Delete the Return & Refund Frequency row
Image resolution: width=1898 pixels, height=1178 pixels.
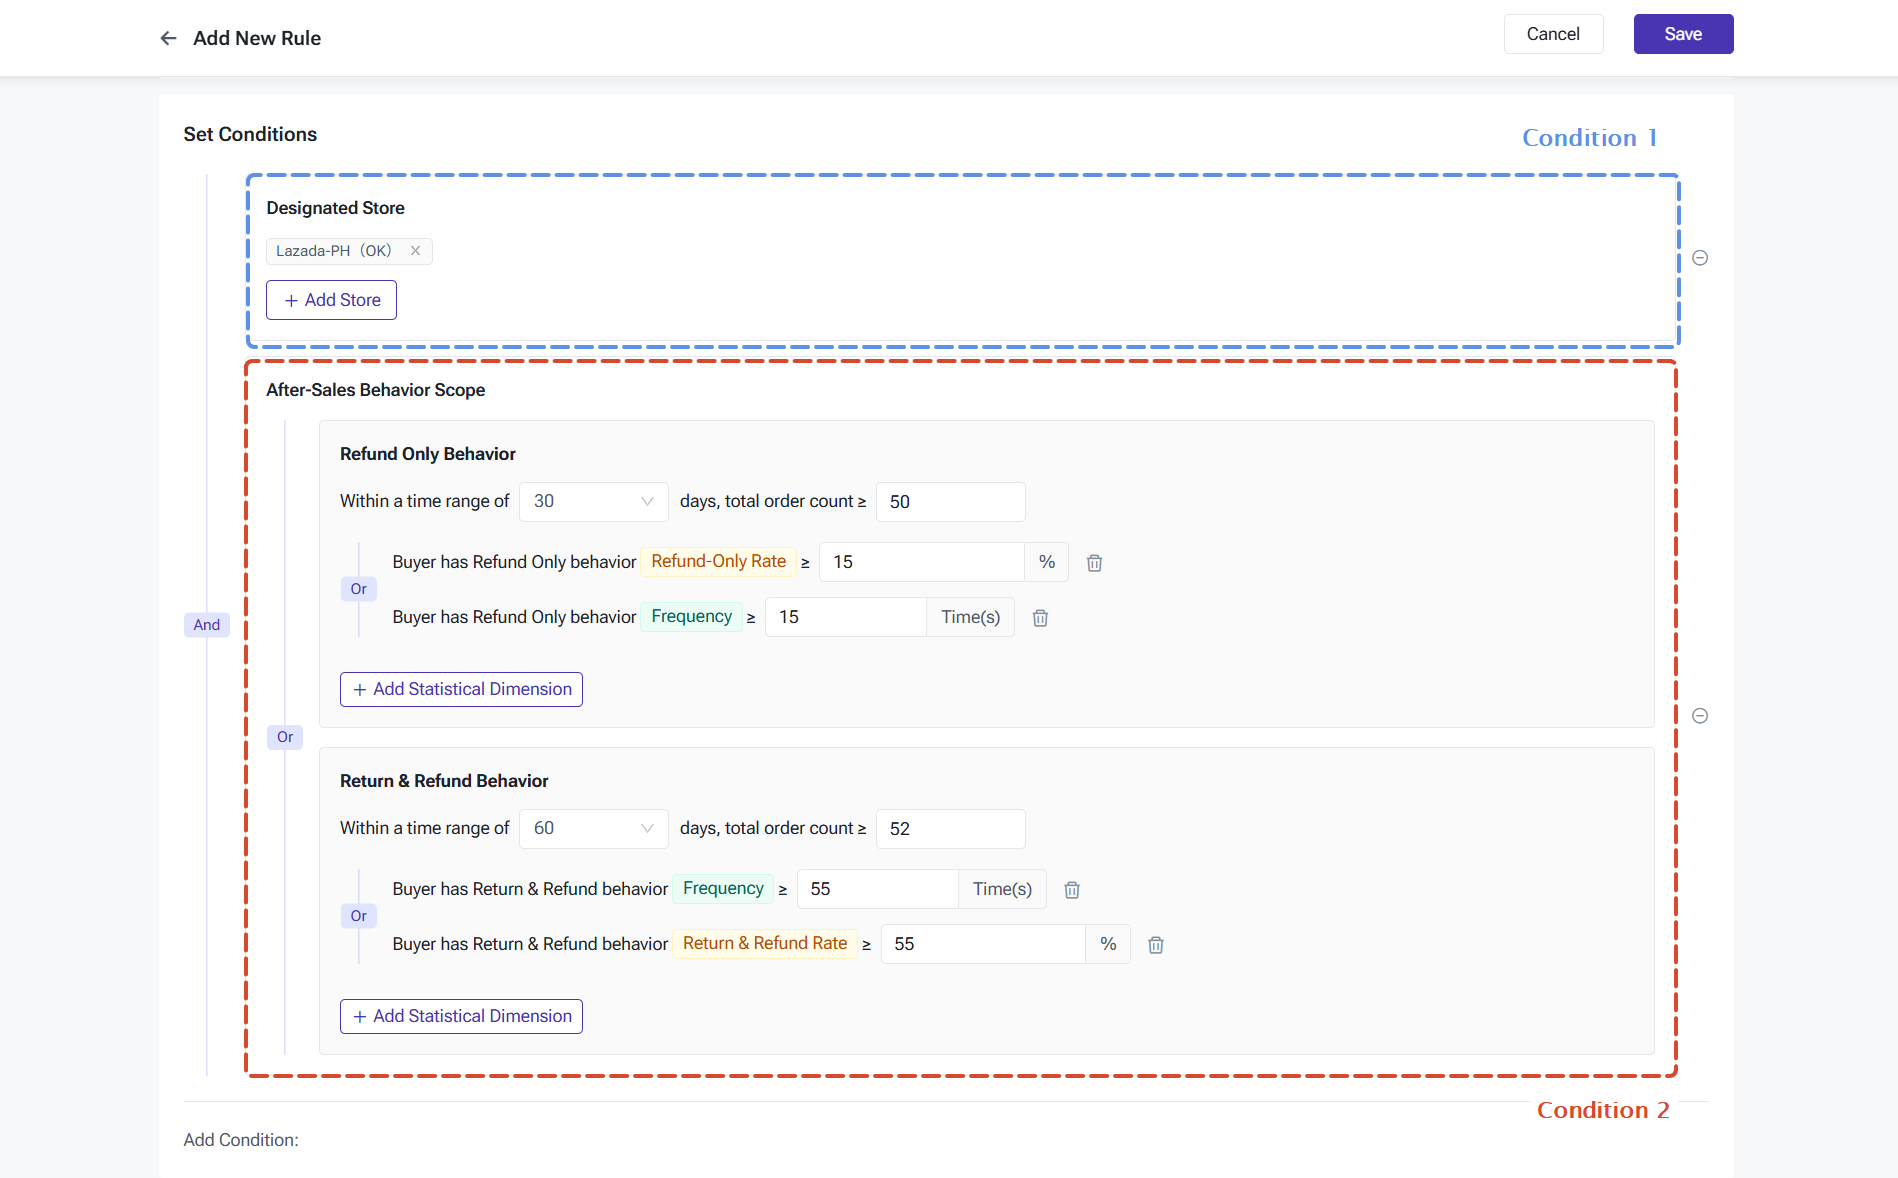coord(1072,890)
